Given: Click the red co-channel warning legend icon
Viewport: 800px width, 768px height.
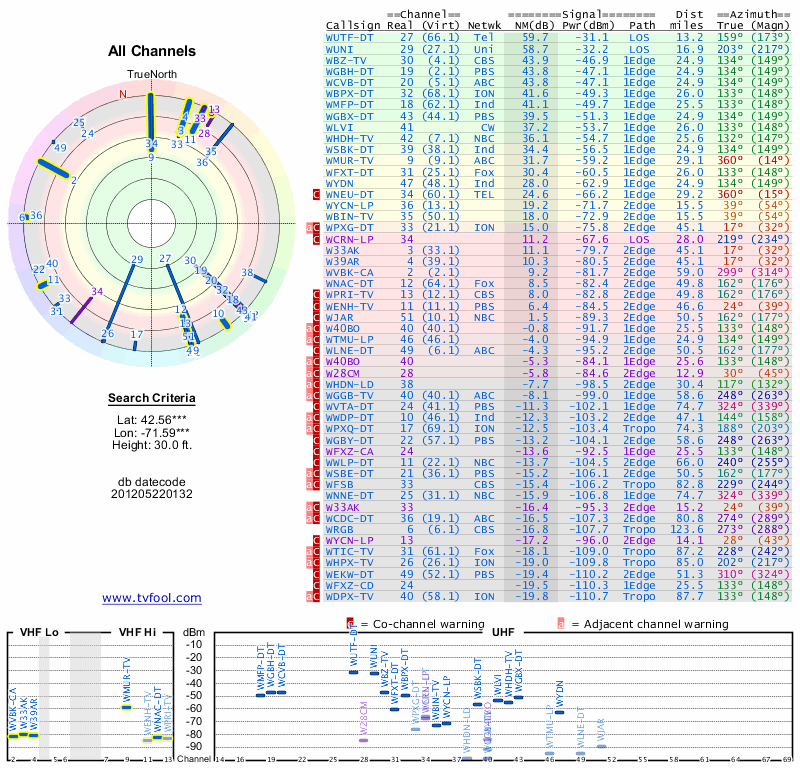Looking at the screenshot, I should coord(350,624).
